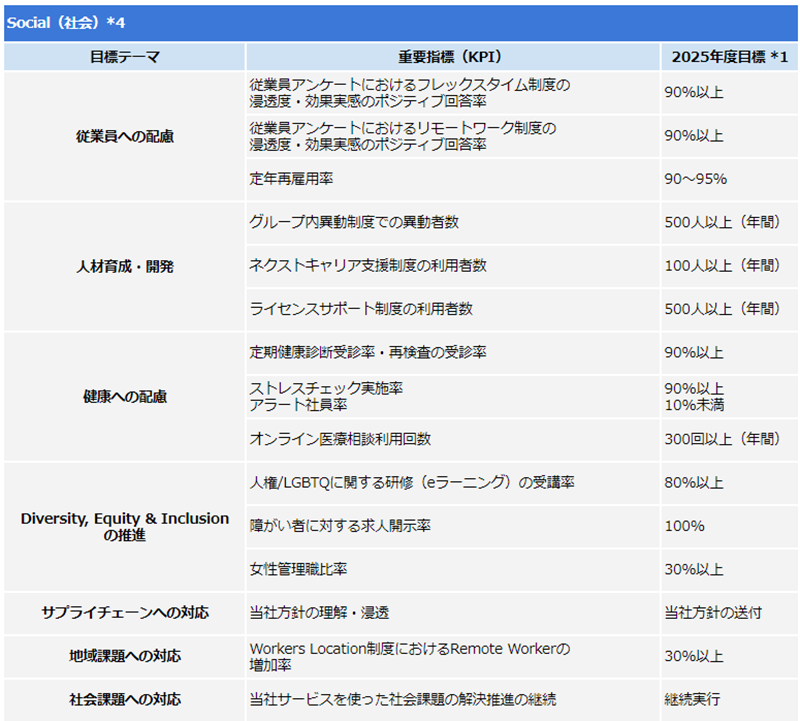
Task: Select the オンライン医療相談利用回数 KPI cell
Action: [340, 439]
